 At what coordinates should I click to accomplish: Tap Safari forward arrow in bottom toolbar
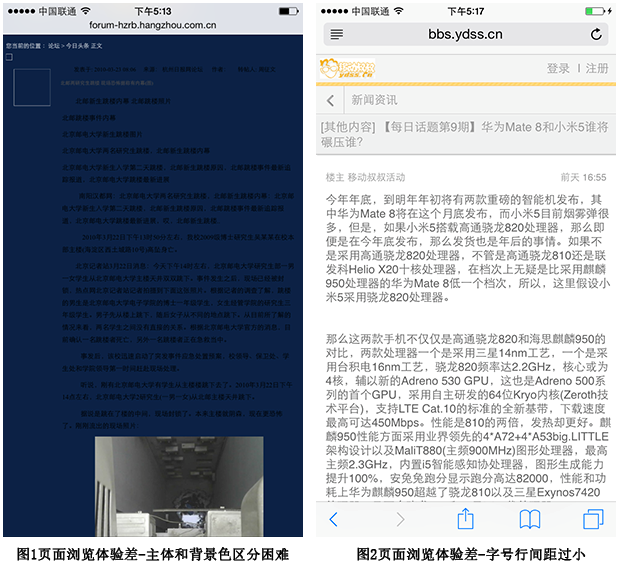click(400, 519)
